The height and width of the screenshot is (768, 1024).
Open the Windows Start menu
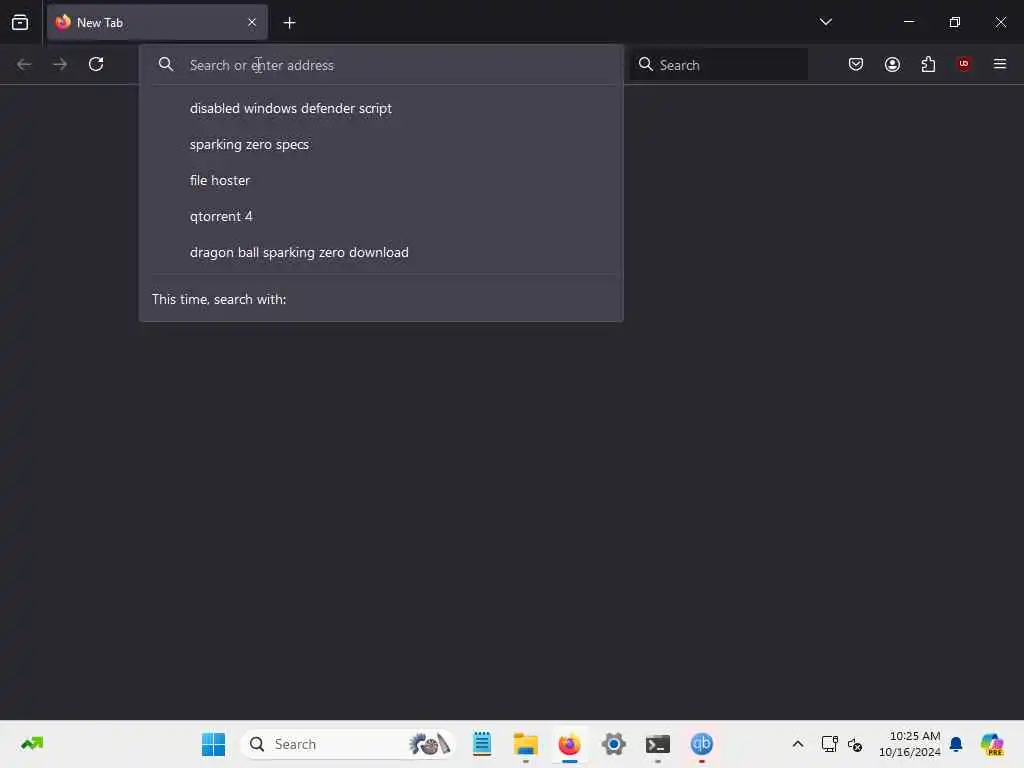point(214,744)
